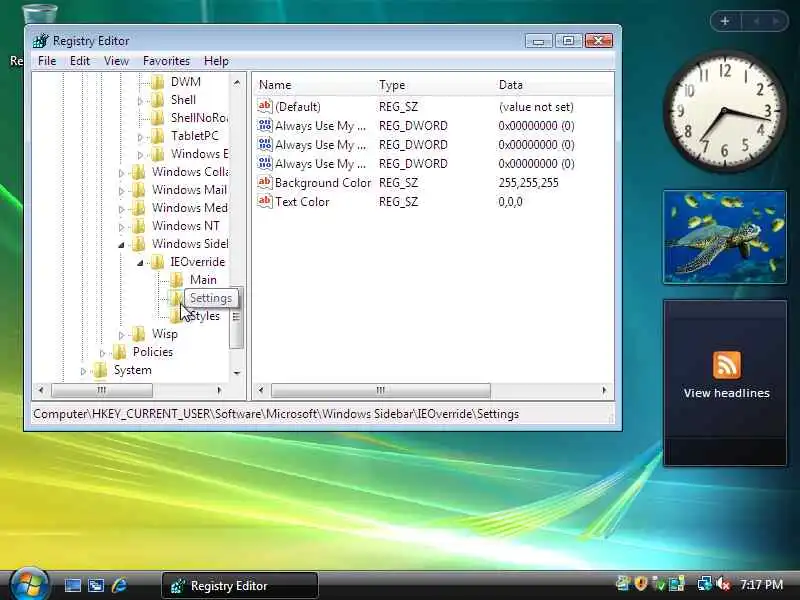The image size is (800, 600).
Task: Click the tree pane horizontal scroll right arrow
Action: click(219, 390)
